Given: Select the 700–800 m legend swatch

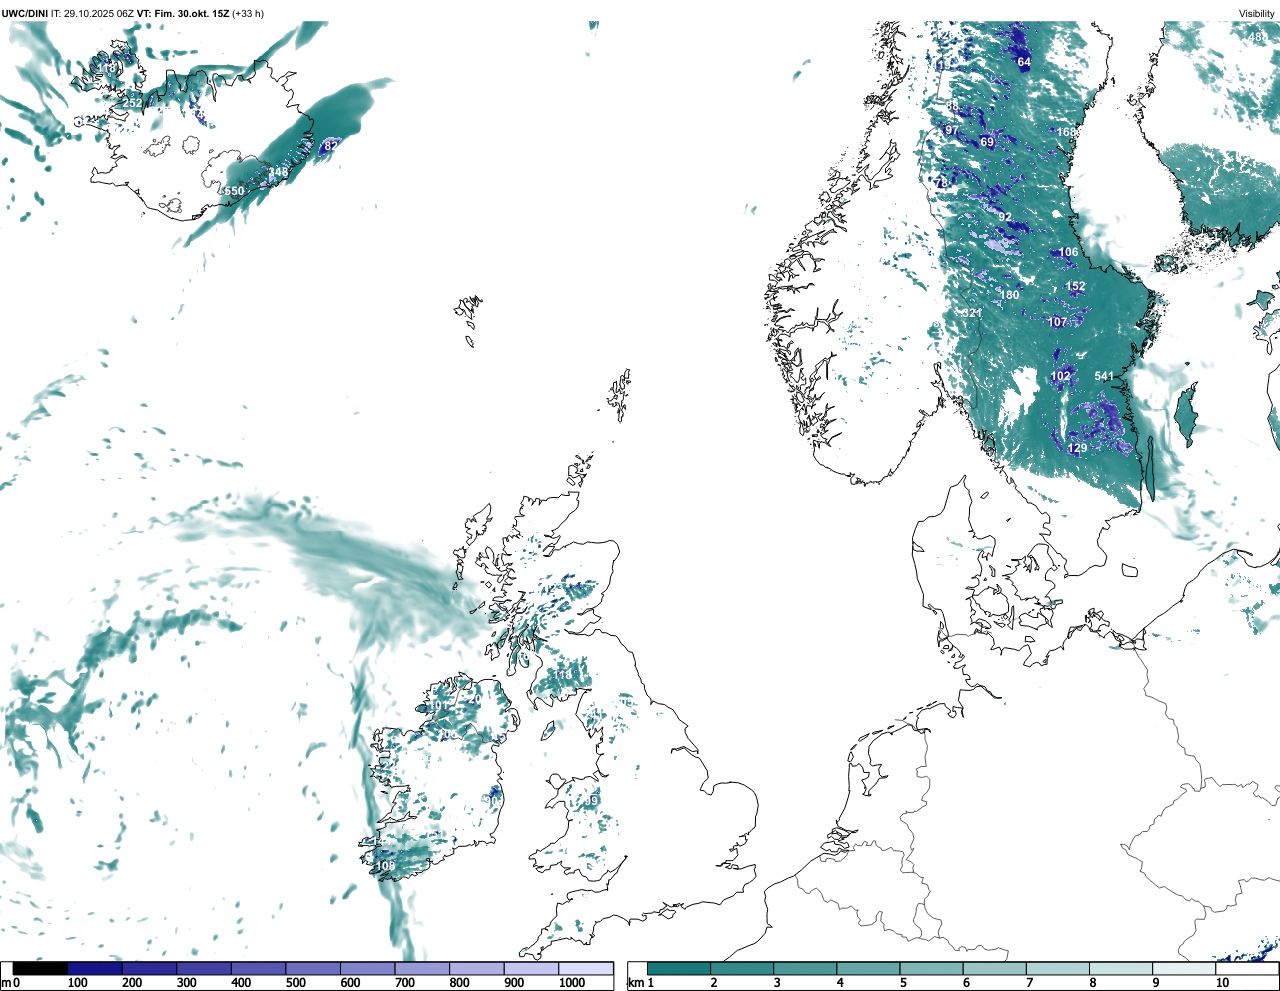Looking at the screenshot, I should tap(422, 968).
